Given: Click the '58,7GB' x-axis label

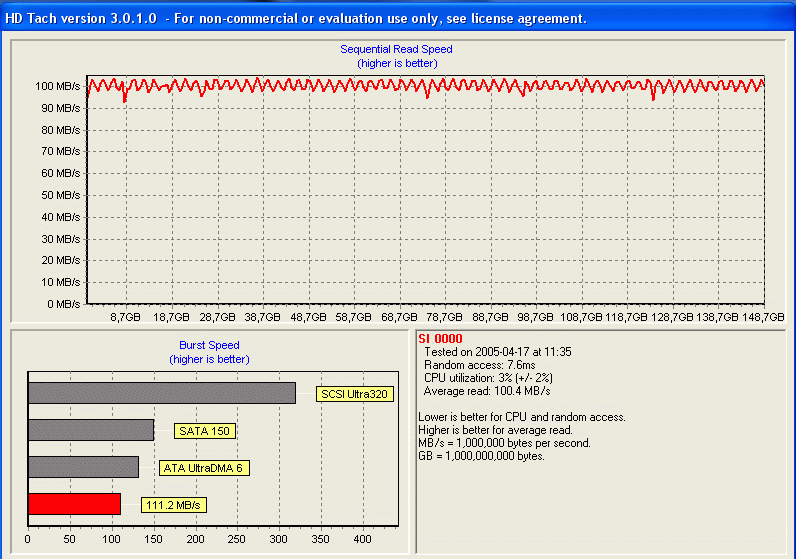Looking at the screenshot, I should pyautogui.click(x=353, y=317).
